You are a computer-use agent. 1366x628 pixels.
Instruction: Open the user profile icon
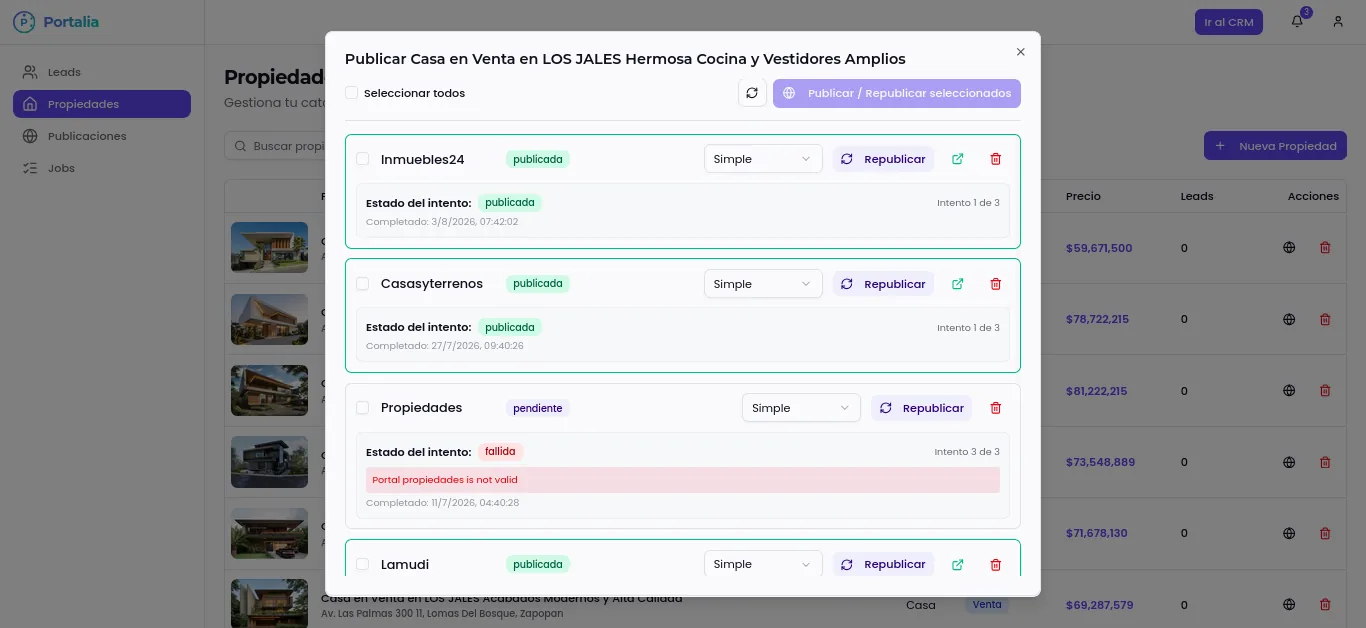click(x=1338, y=22)
